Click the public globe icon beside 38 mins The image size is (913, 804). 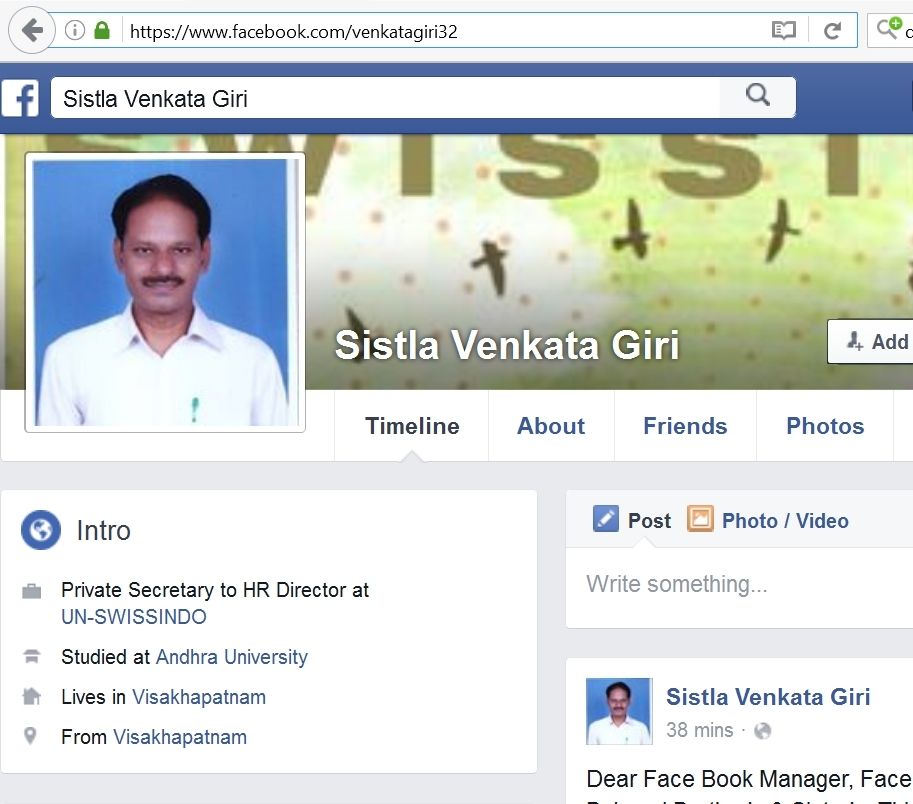[x=762, y=731]
